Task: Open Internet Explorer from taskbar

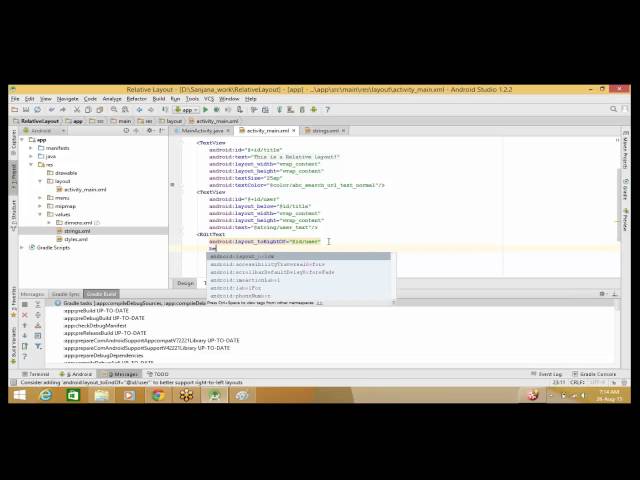Action: [45, 395]
